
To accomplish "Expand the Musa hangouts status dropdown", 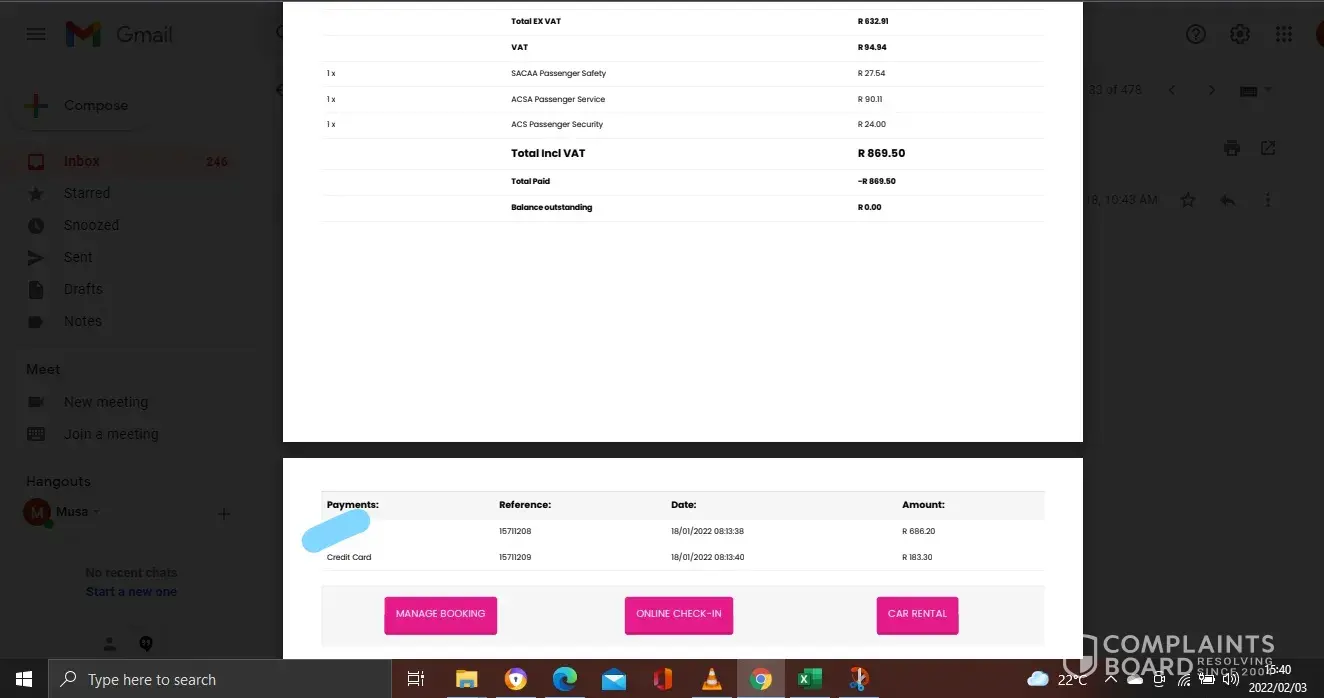I will pyautogui.click(x=97, y=512).
